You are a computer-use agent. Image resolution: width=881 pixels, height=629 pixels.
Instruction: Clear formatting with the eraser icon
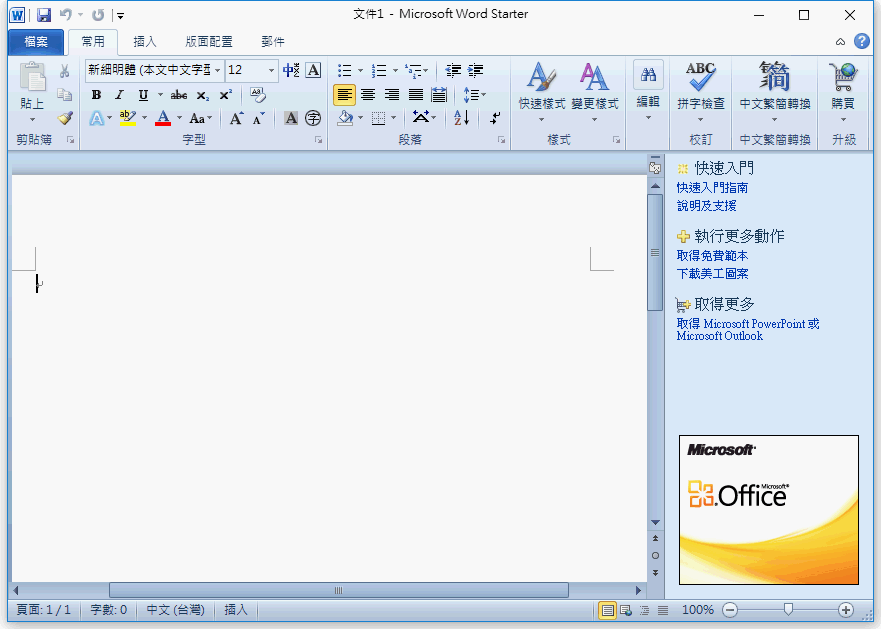pyautogui.click(x=258, y=94)
